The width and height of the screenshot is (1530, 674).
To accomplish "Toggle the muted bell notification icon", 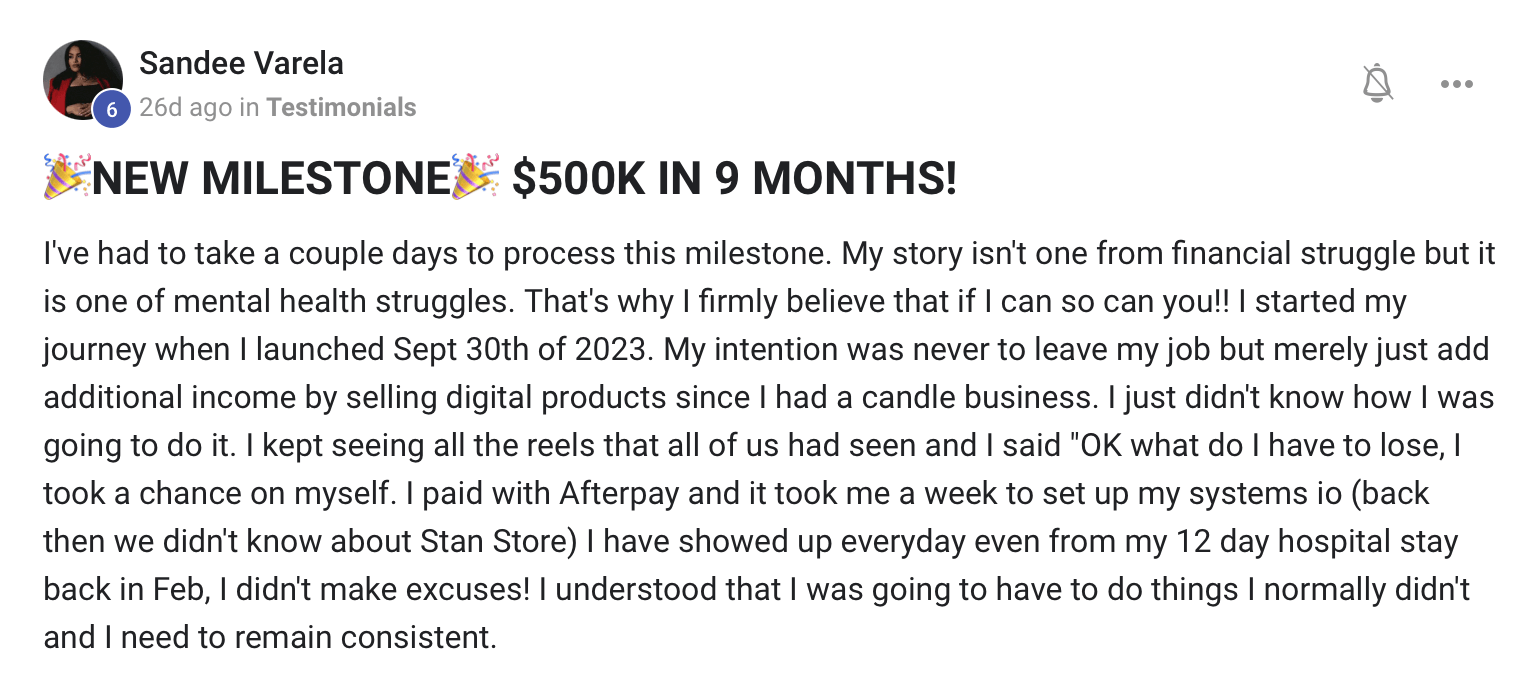I will (x=1378, y=83).
